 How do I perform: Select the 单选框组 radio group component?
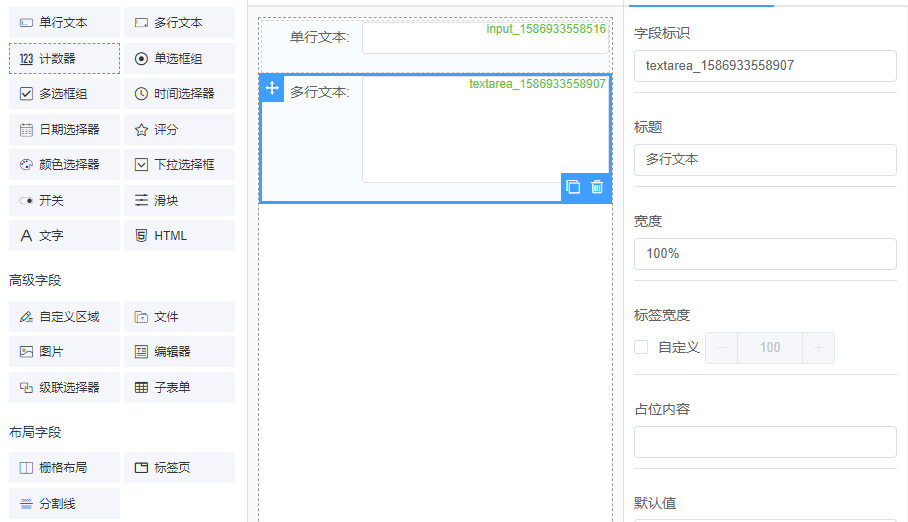[x=179, y=59]
